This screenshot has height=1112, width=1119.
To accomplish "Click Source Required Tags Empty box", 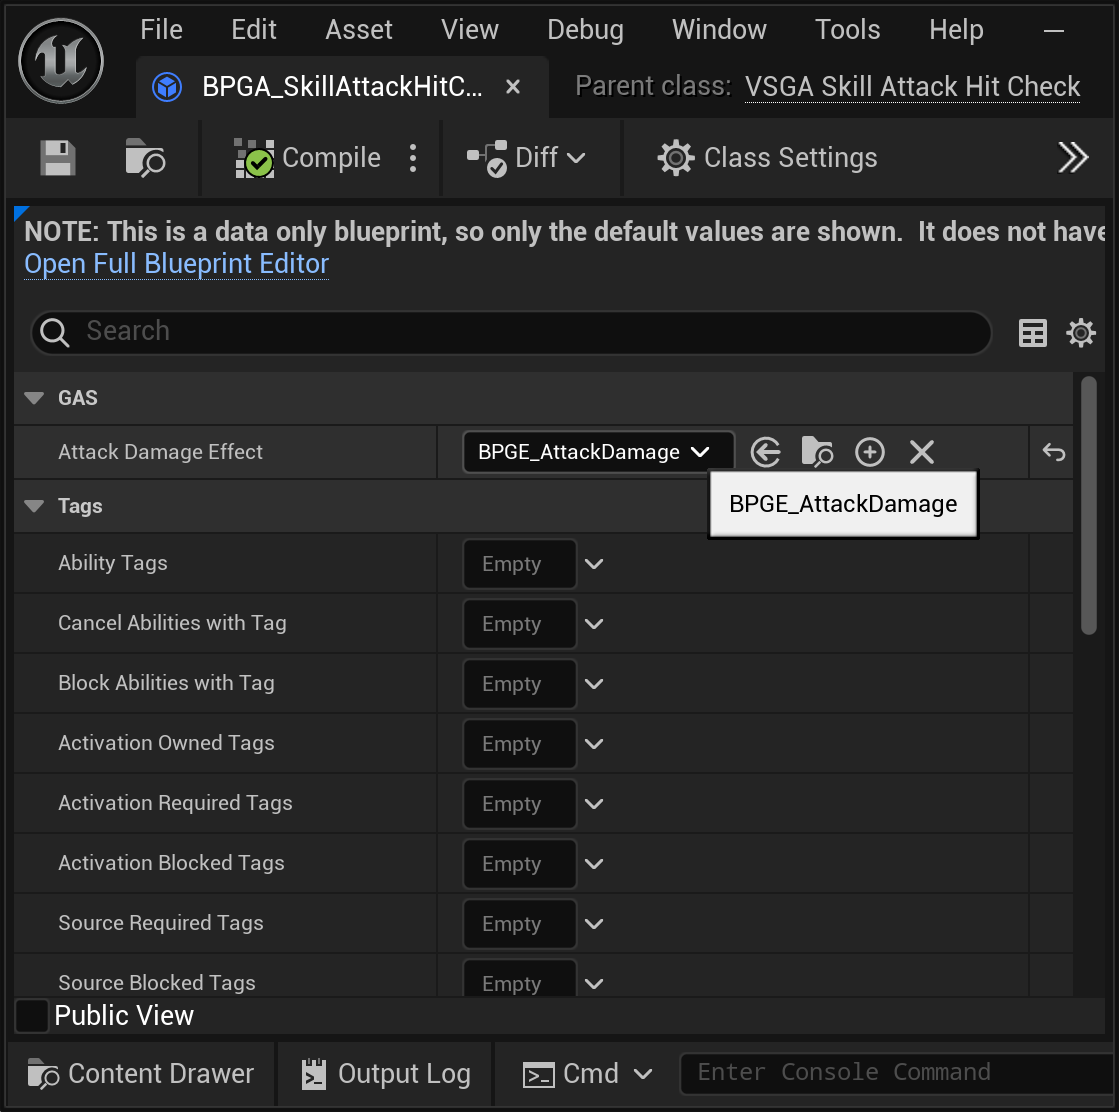I will [520, 924].
